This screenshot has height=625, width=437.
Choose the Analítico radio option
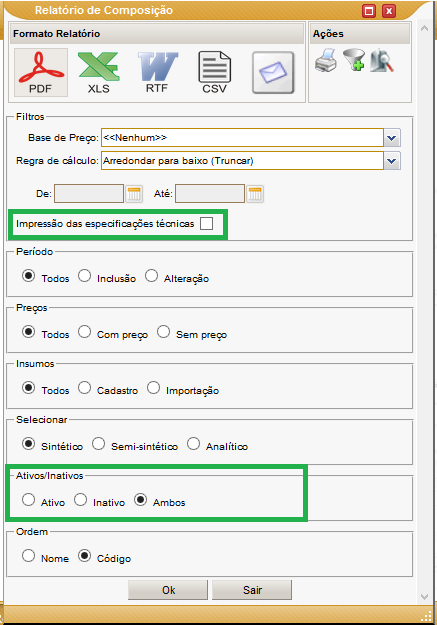(193, 444)
